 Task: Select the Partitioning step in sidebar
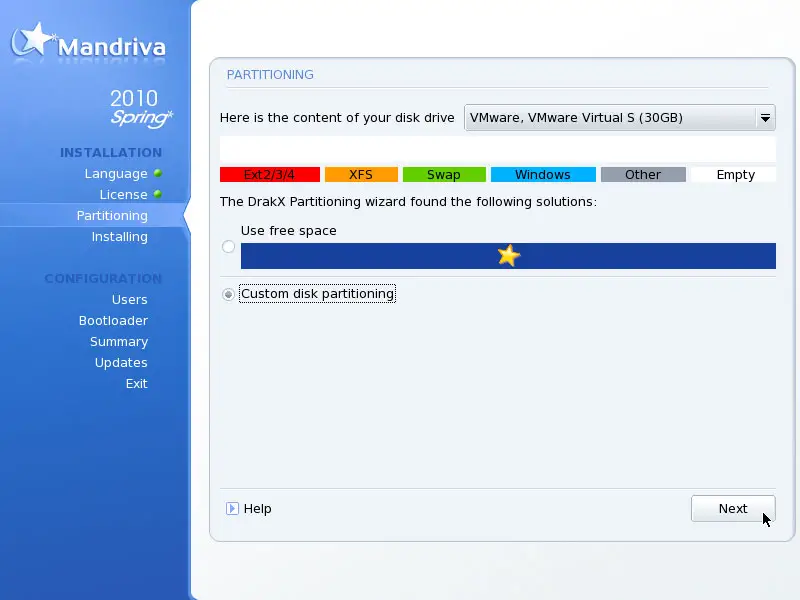(x=112, y=215)
